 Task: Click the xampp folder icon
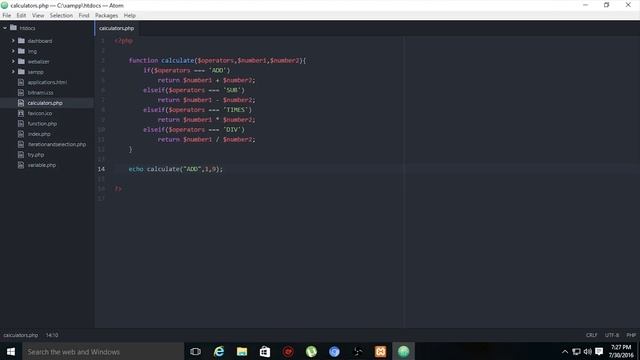click(22, 72)
